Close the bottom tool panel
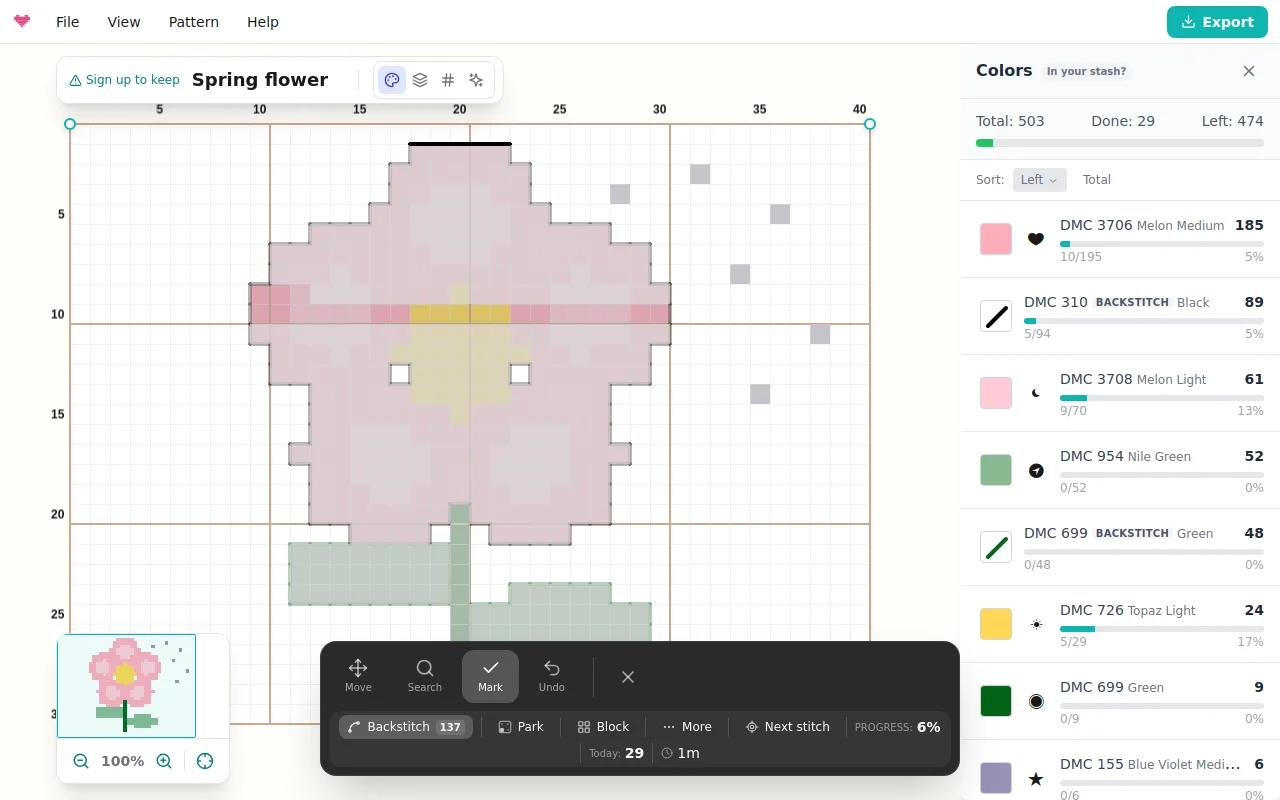The height and width of the screenshot is (800, 1280). tap(628, 677)
